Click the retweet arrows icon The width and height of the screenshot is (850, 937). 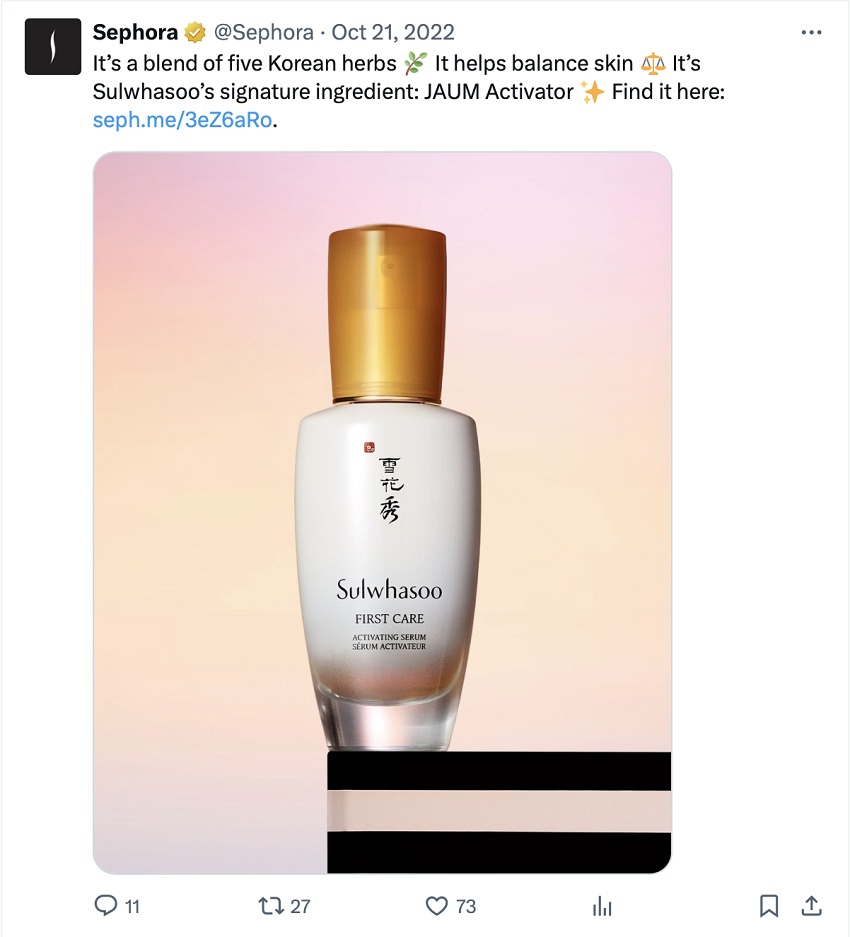pos(271,906)
